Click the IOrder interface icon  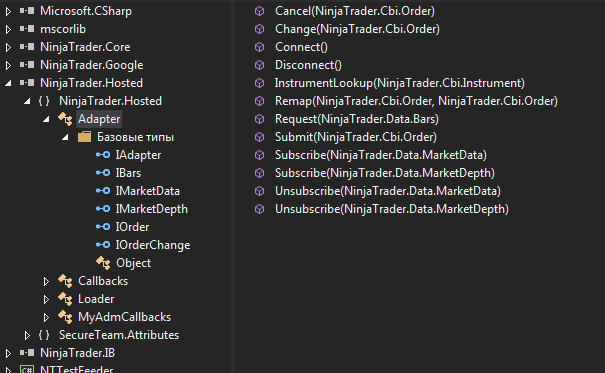103,227
